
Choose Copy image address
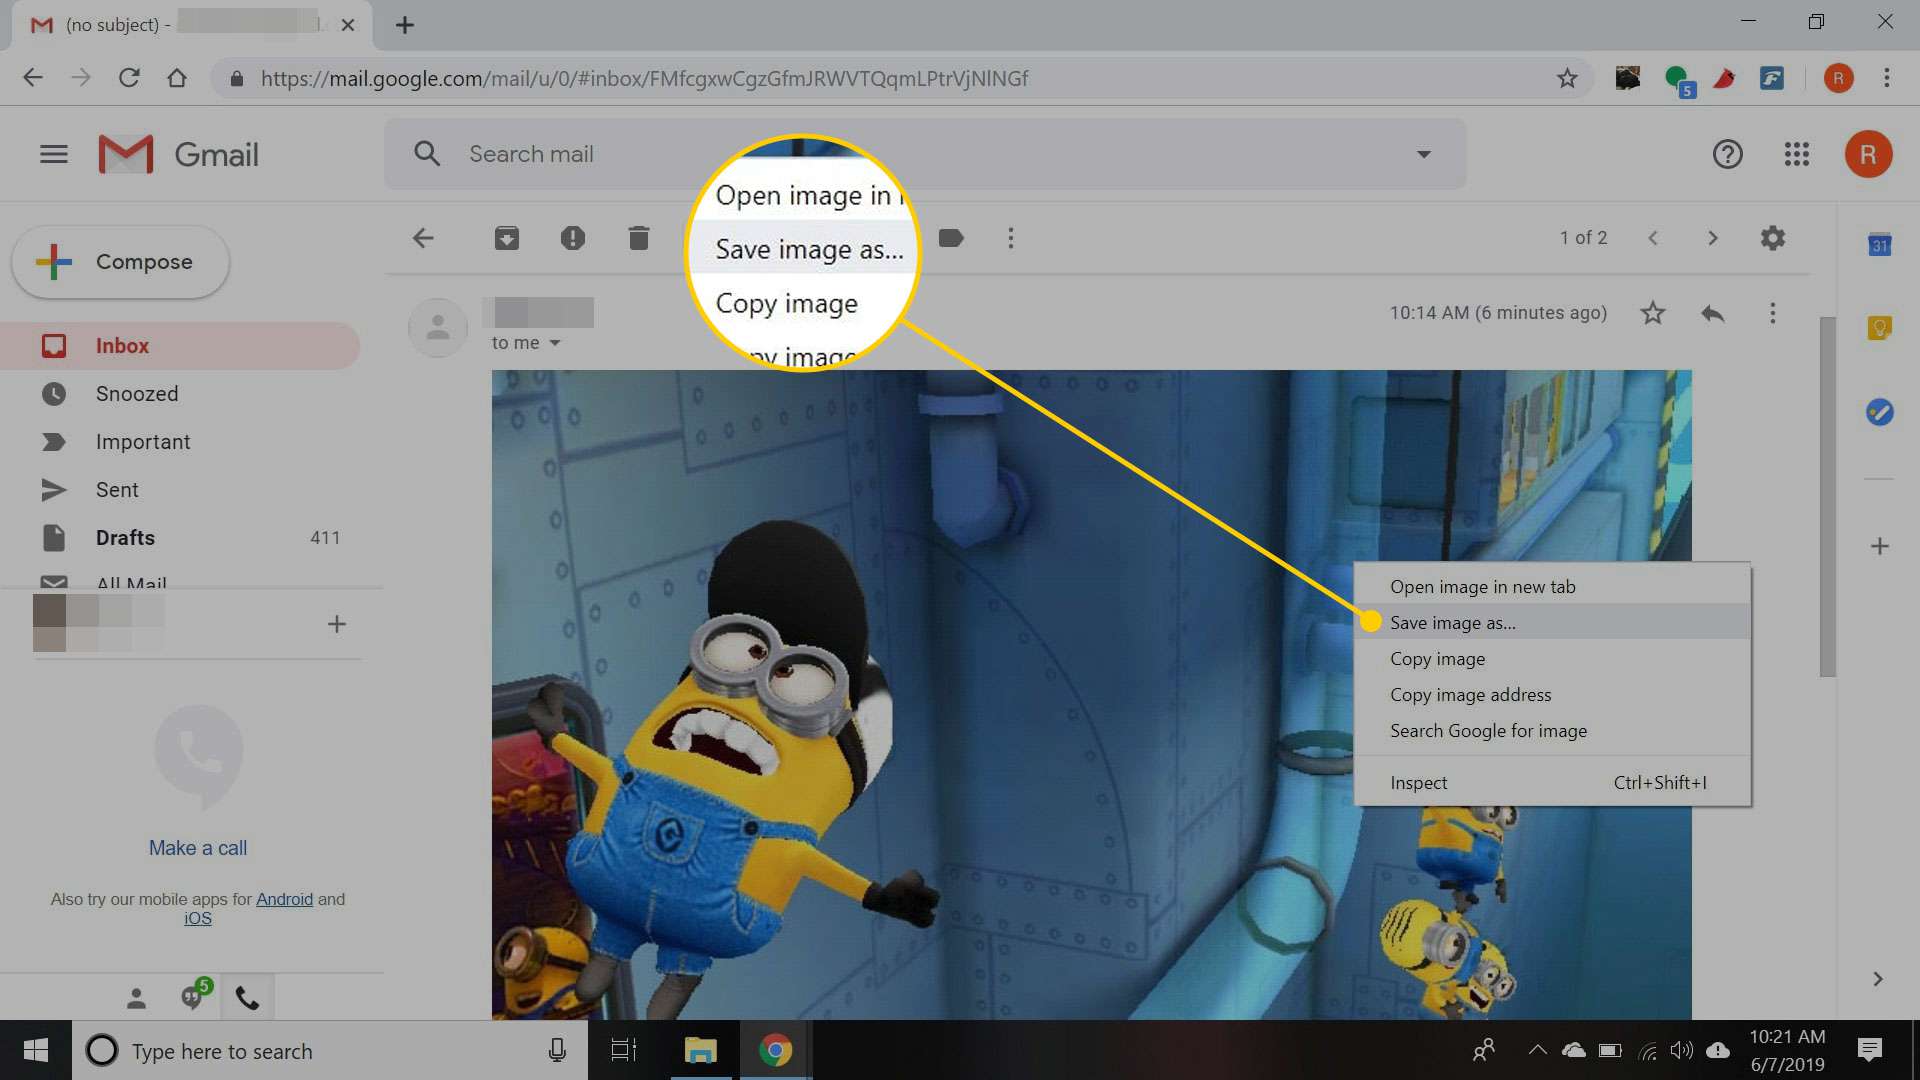(1552, 695)
